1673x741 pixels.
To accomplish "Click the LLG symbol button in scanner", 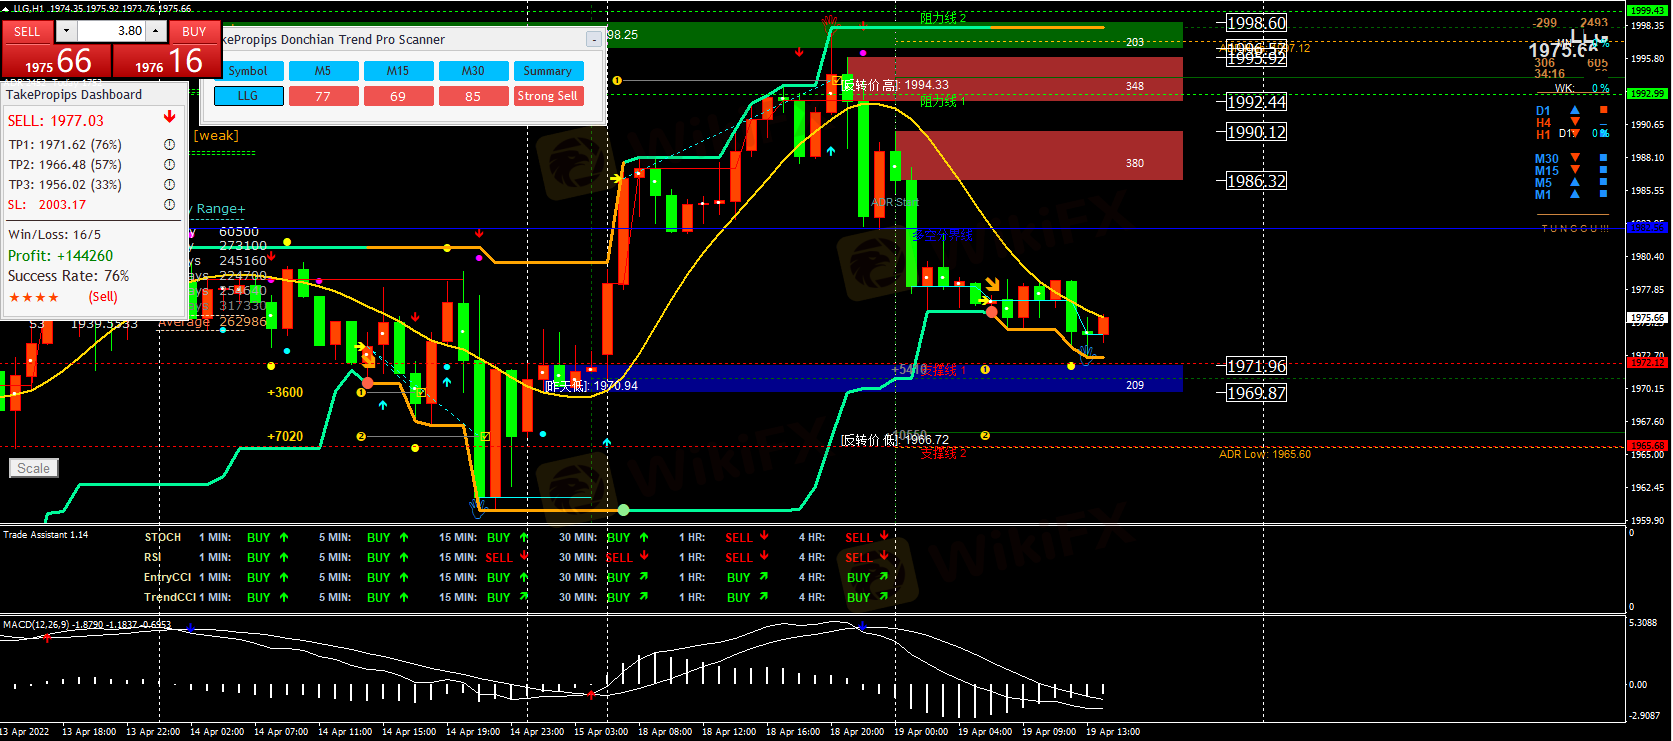I will (248, 96).
